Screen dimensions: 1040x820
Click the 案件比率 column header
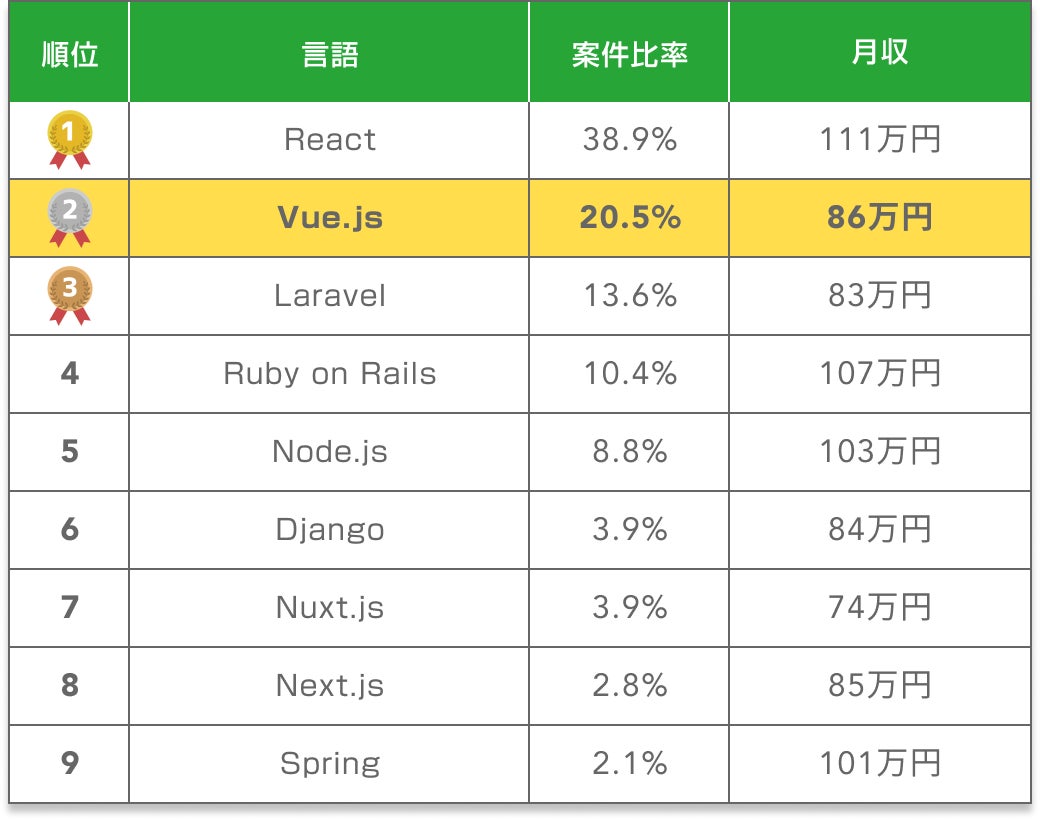point(629,53)
